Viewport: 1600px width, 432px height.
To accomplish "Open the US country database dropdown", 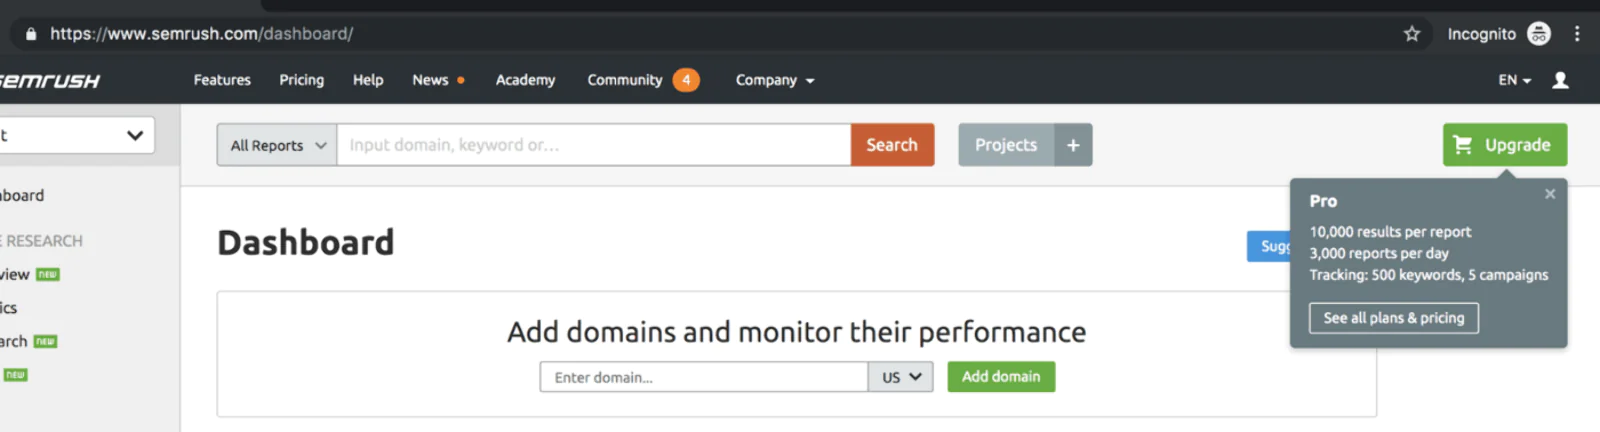I will point(900,377).
